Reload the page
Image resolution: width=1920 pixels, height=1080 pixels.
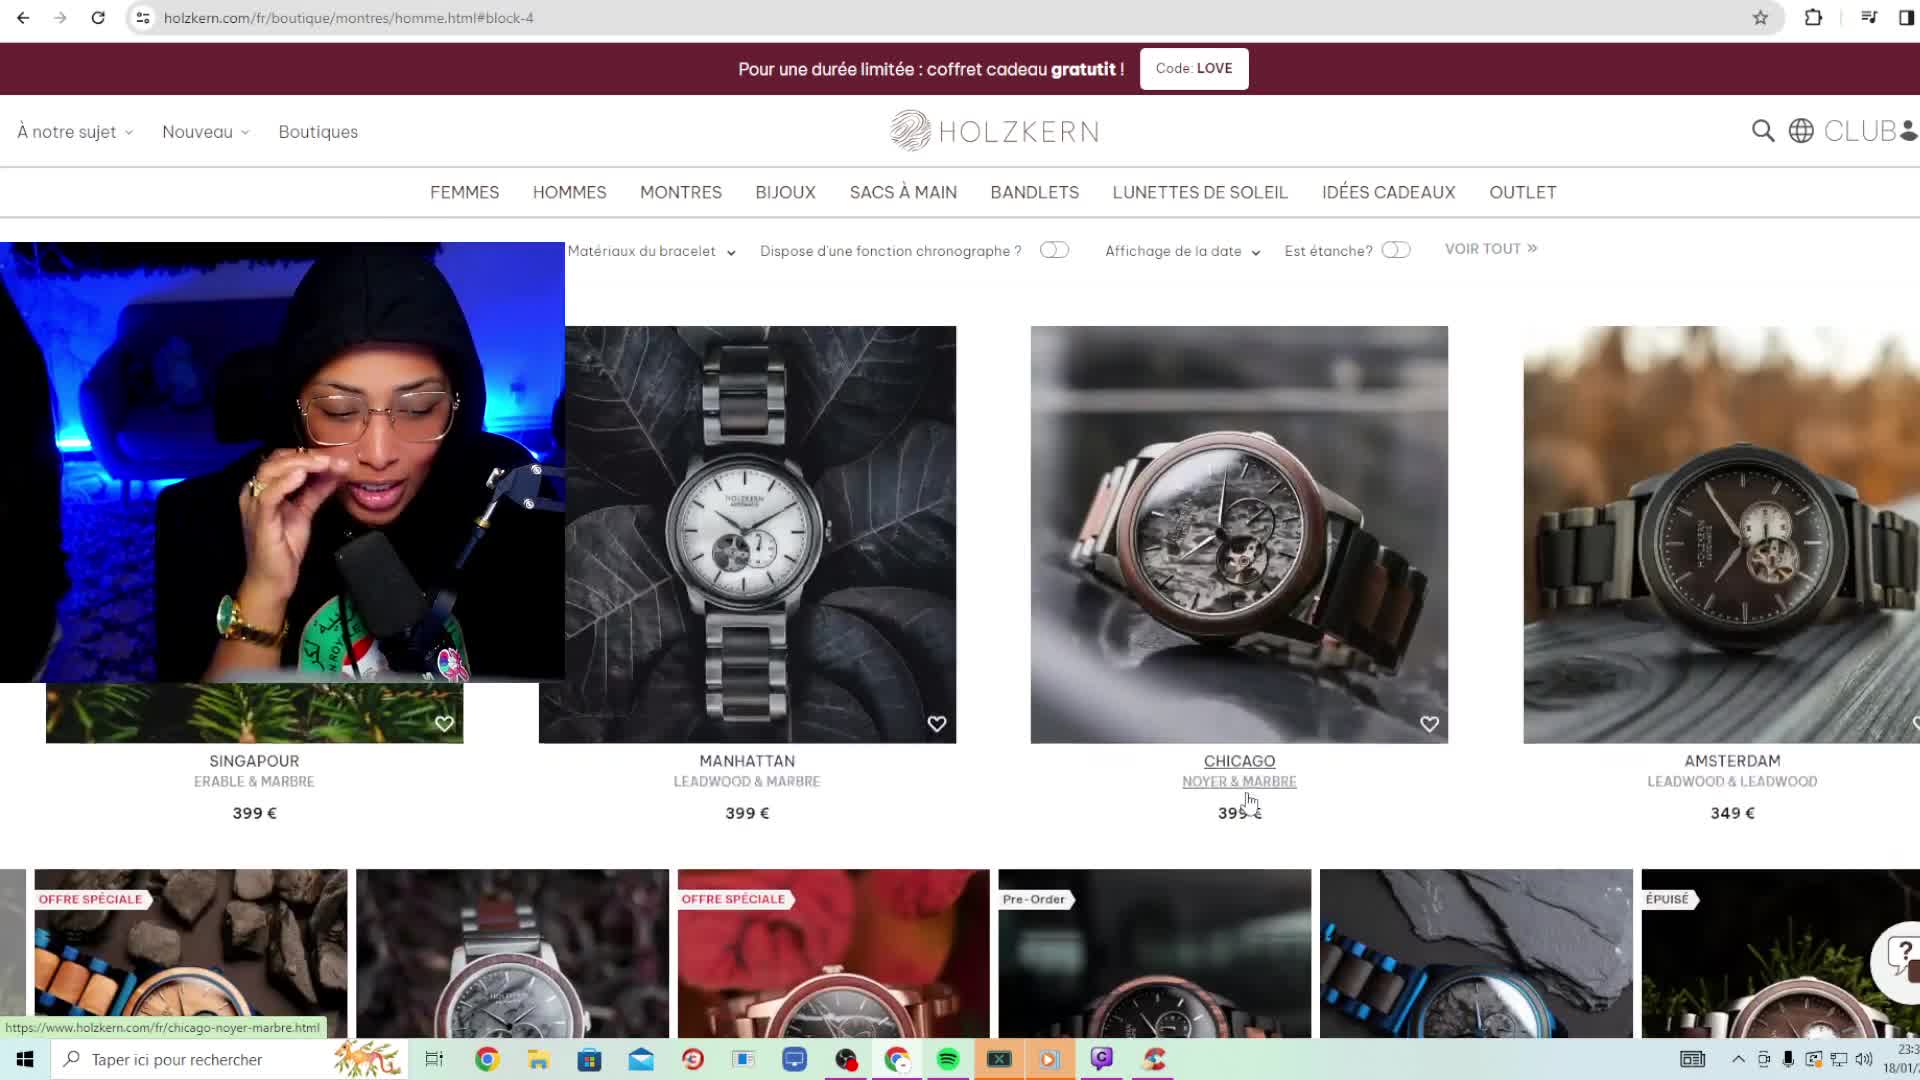98,18
